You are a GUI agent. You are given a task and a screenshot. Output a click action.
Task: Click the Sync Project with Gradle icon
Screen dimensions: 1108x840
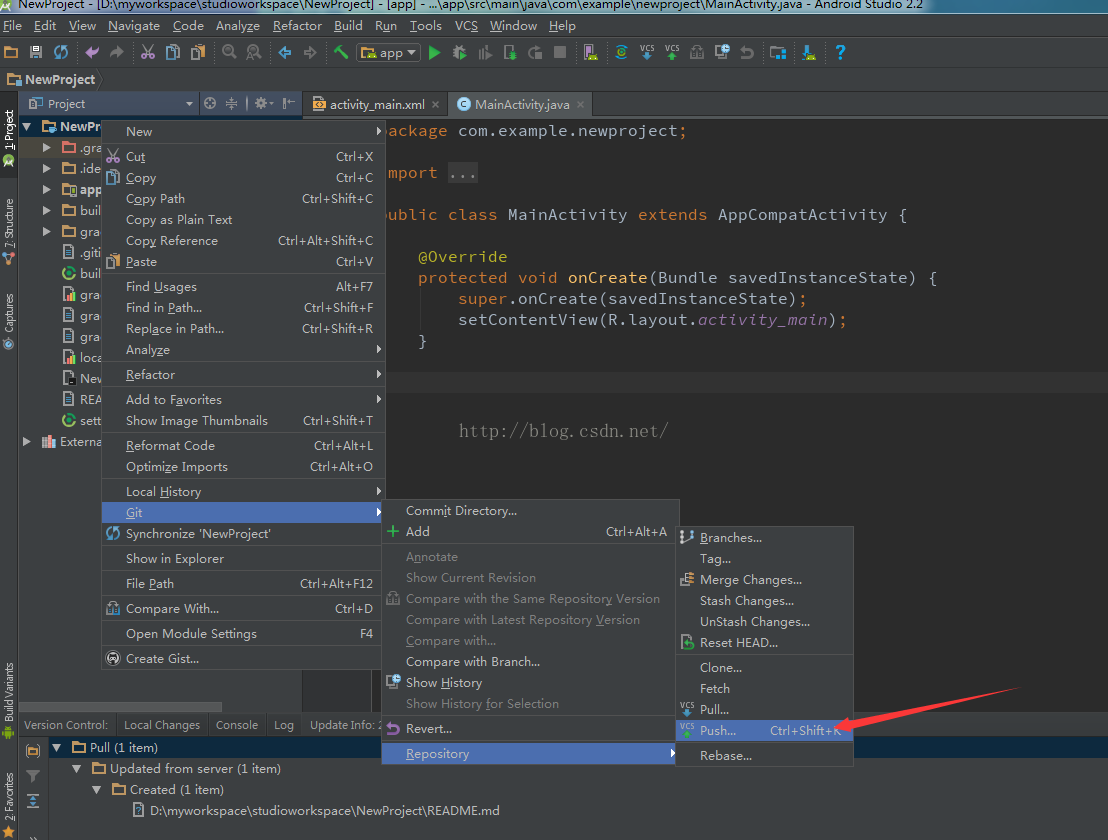[x=621, y=52]
